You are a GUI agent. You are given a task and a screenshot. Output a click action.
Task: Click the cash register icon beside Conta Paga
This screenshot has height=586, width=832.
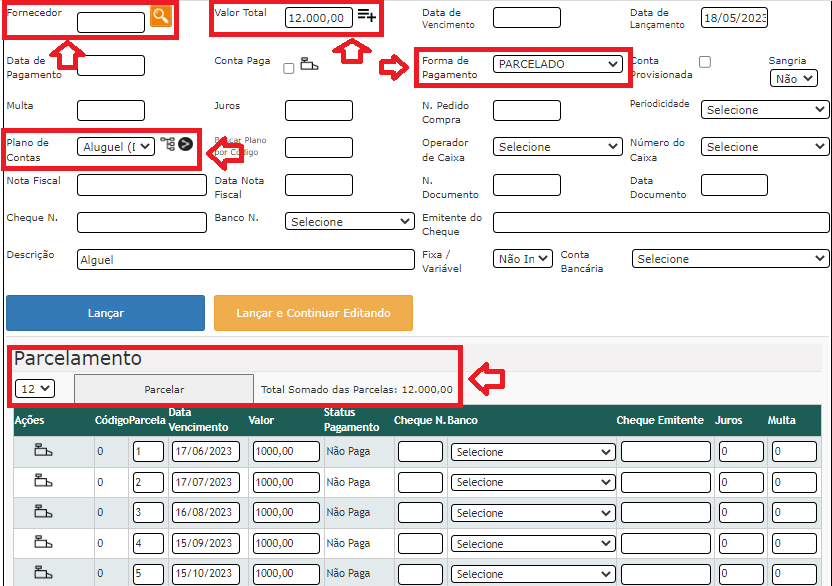tap(309, 64)
